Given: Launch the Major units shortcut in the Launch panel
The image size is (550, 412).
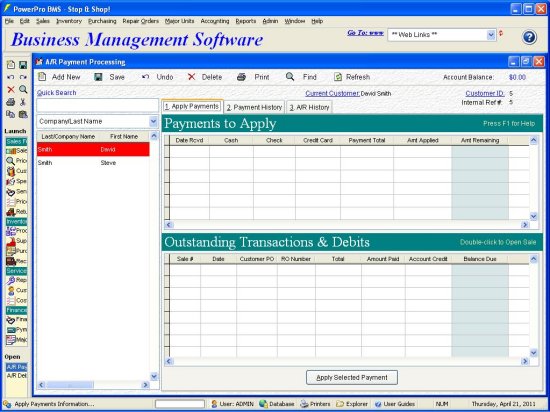Looking at the screenshot, I should pos(17,340).
